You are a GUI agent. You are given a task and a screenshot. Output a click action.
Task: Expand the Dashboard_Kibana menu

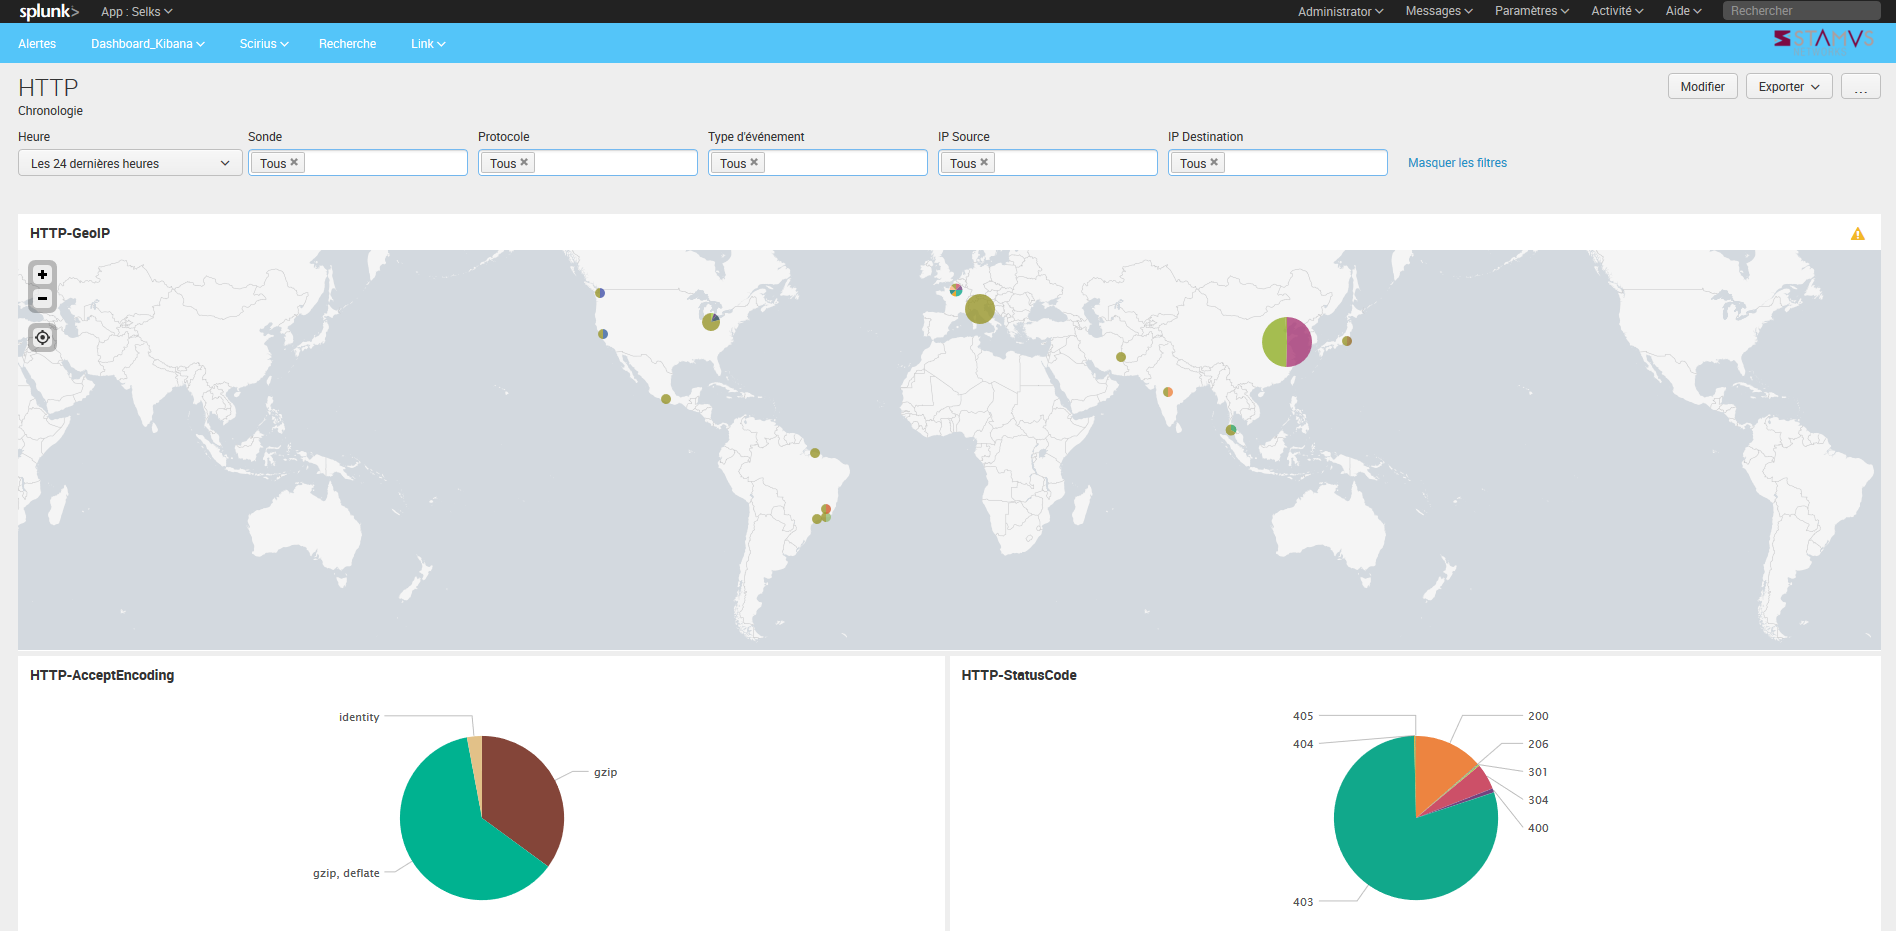point(148,44)
